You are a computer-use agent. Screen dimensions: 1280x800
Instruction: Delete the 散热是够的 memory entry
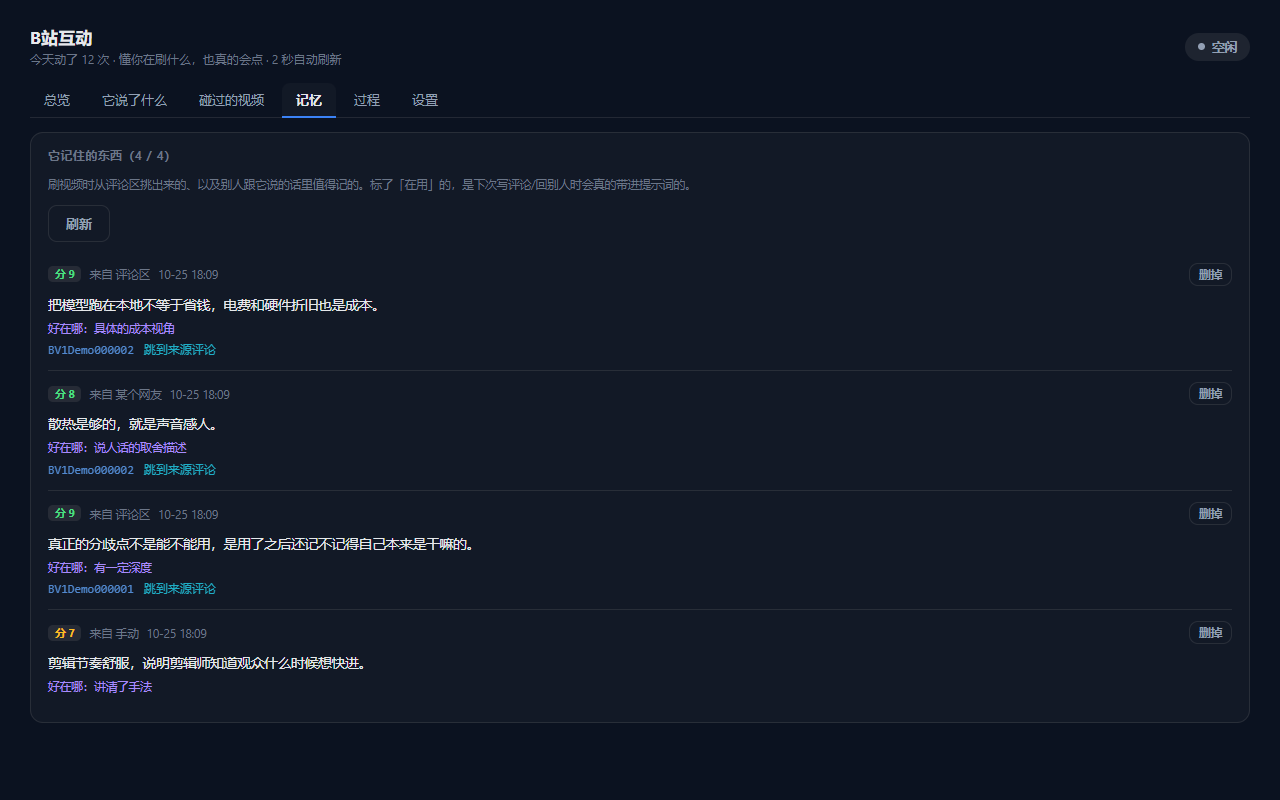pyautogui.click(x=1210, y=394)
